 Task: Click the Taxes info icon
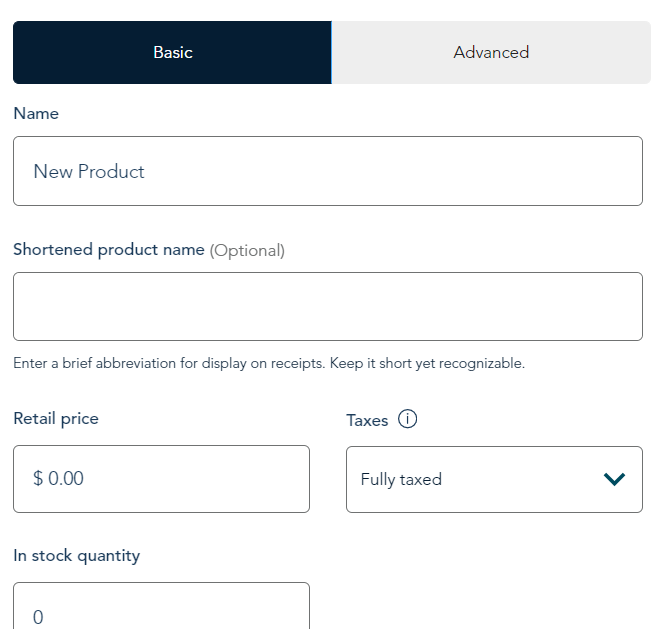407,419
